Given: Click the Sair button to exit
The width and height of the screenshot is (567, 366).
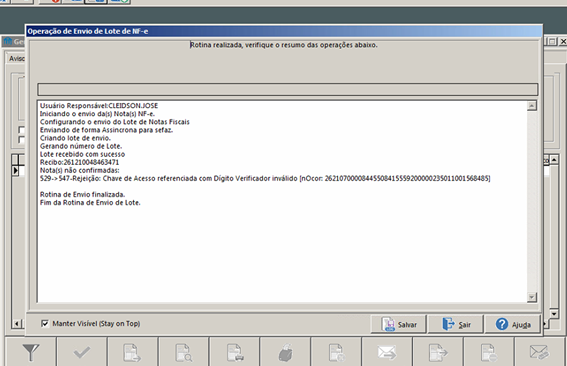Looking at the screenshot, I should [x=456, y=324].
